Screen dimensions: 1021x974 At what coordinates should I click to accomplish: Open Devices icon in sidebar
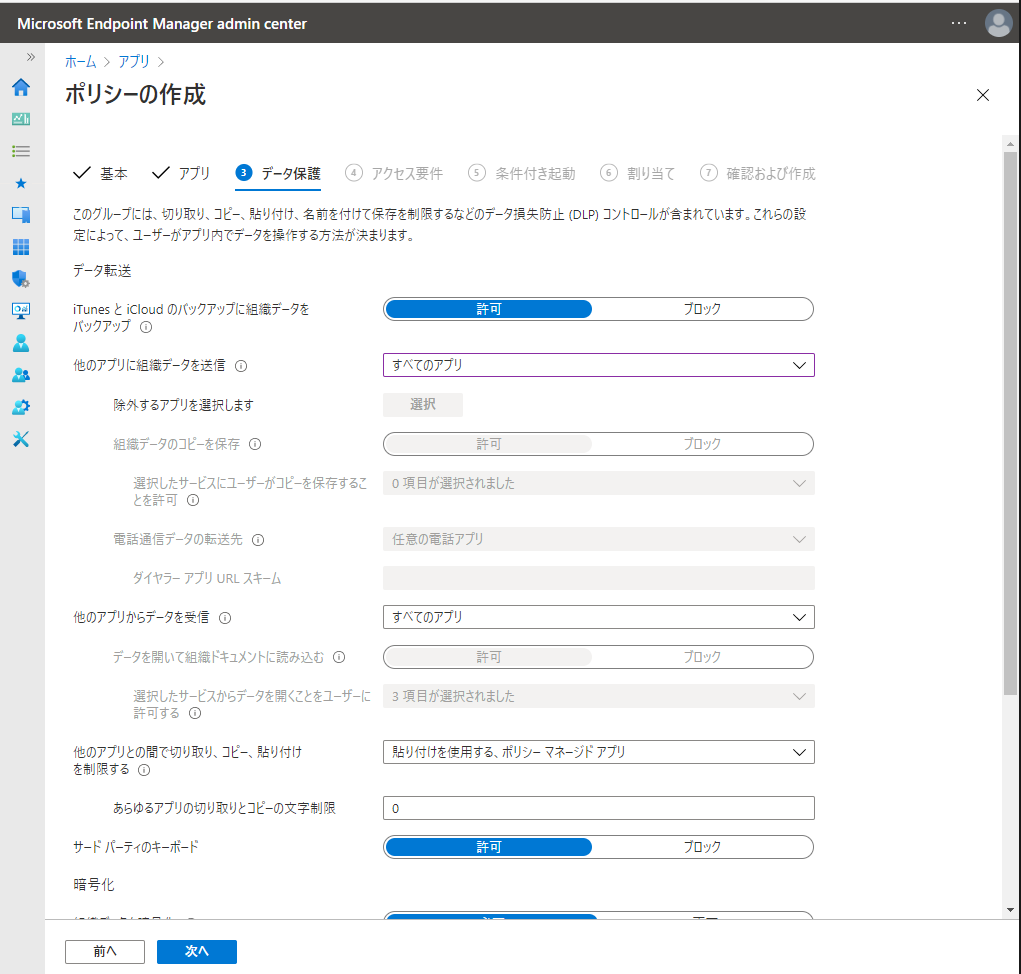[x=21, y=214]
